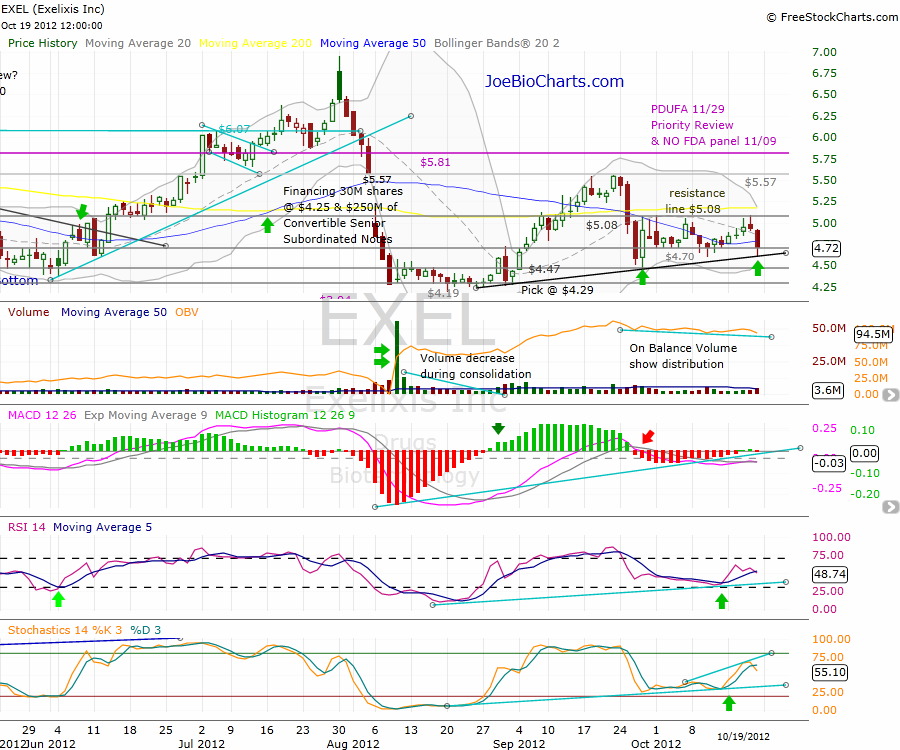Click green down arrow on June candles
This screenshot has width=900, height=750.
point(82,210)
